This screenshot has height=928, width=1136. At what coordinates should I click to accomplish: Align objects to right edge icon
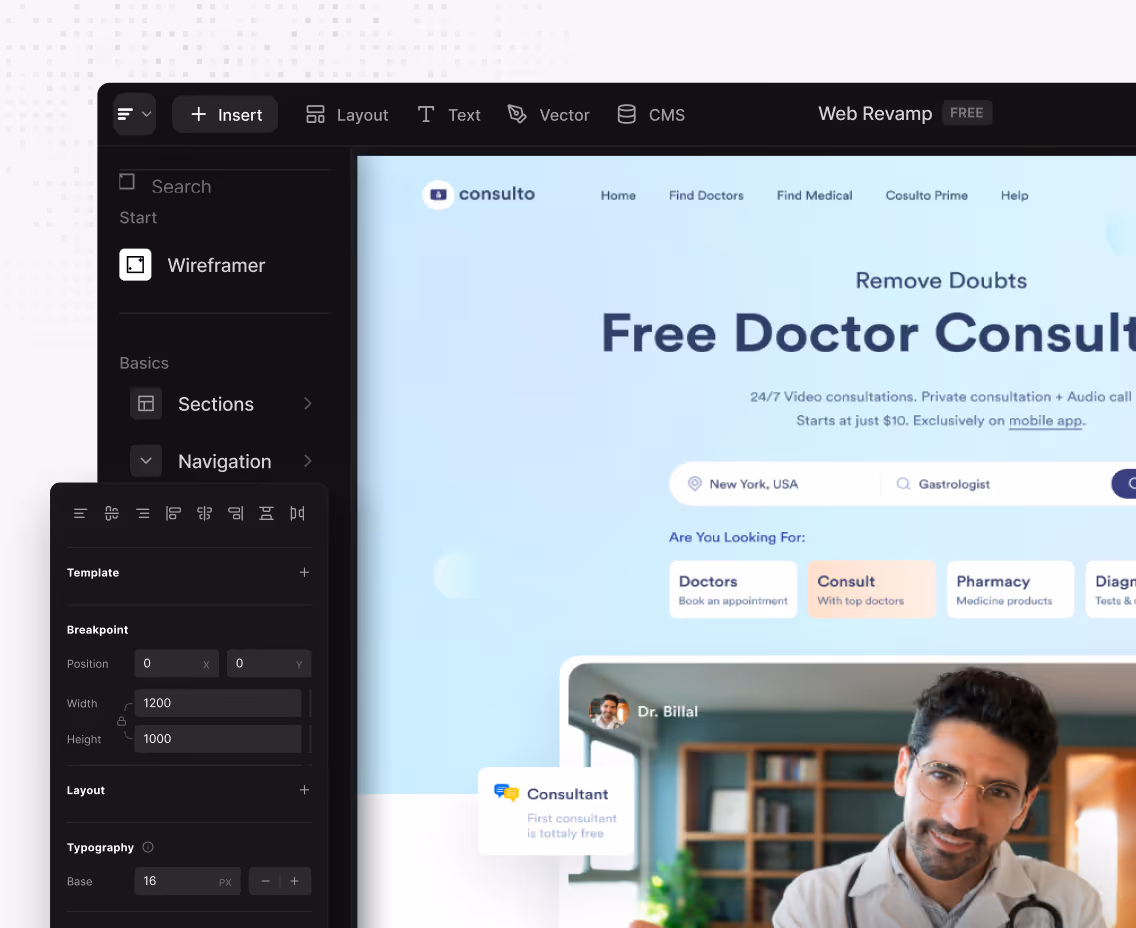click(235, 514)
